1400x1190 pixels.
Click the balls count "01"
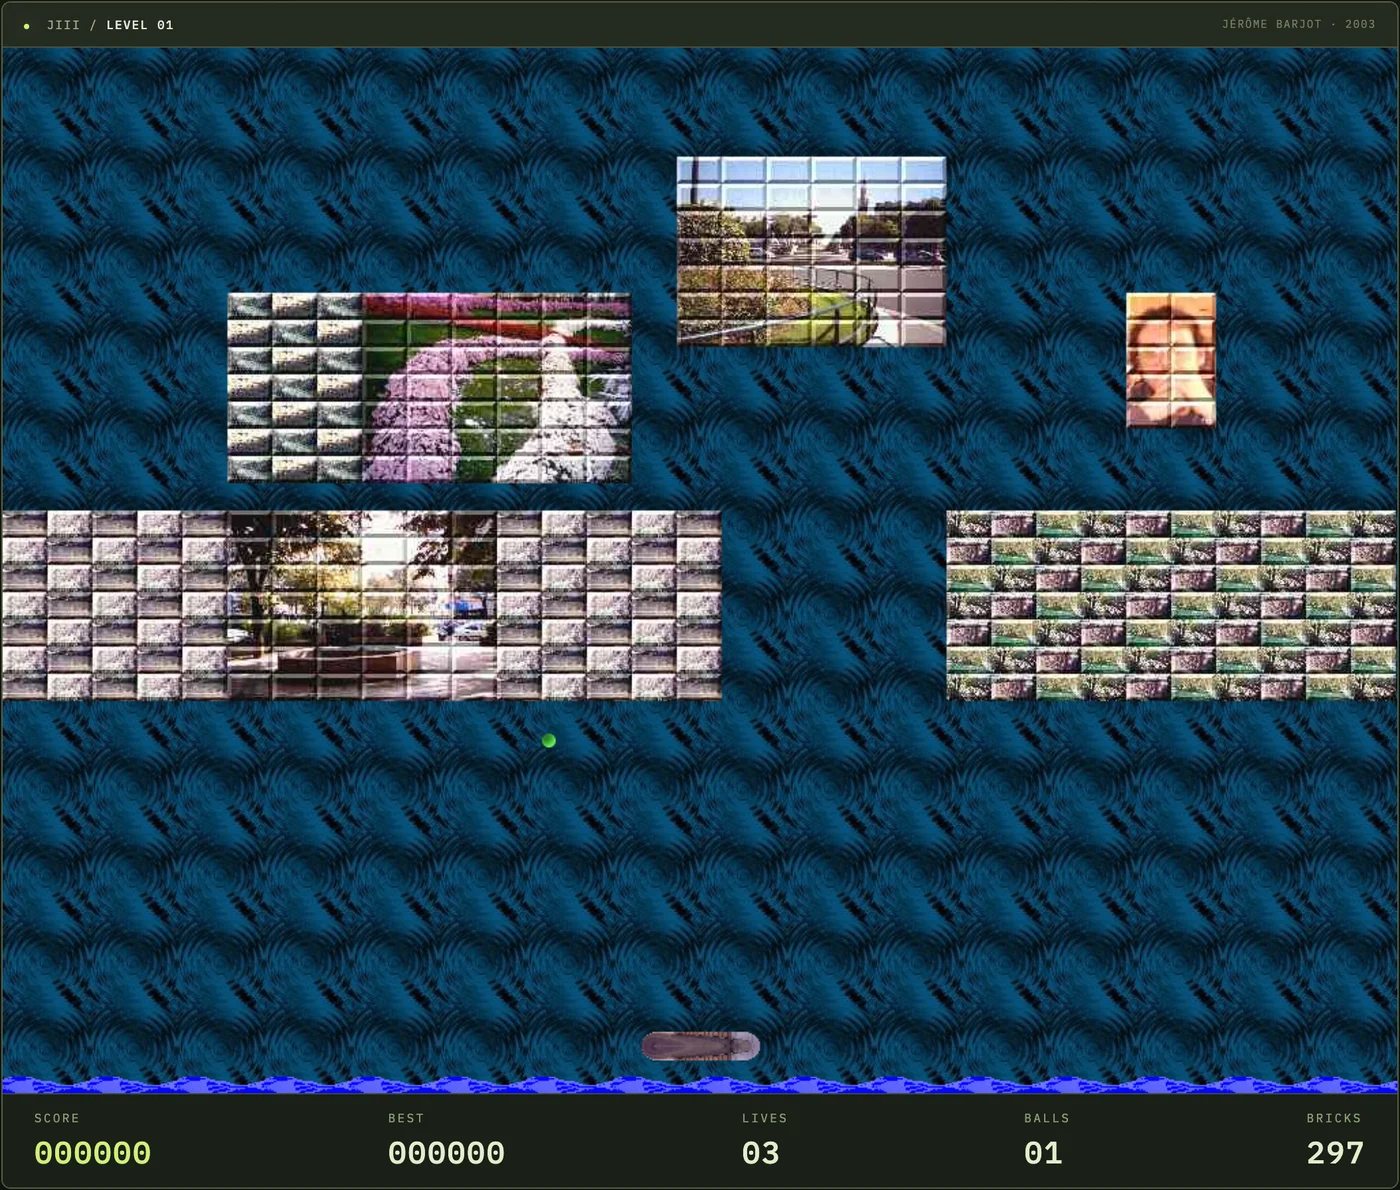1043,1153
